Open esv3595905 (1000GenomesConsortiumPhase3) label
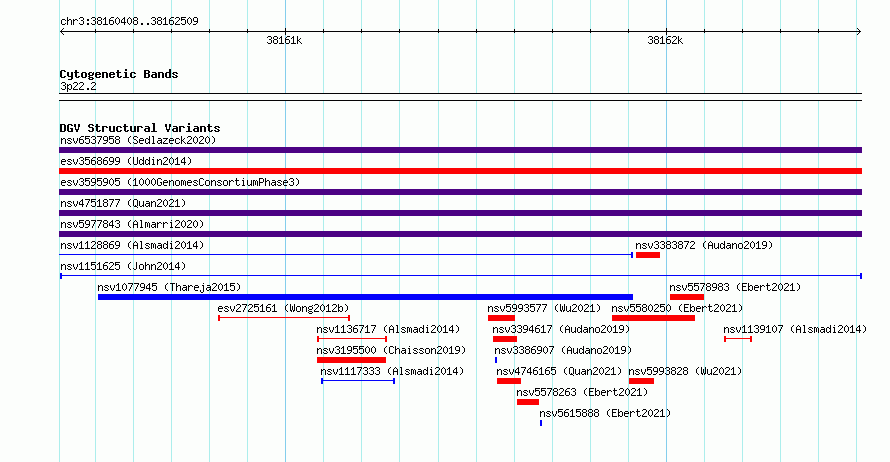This screenshot has width=890, height=462. click(180, 182)
